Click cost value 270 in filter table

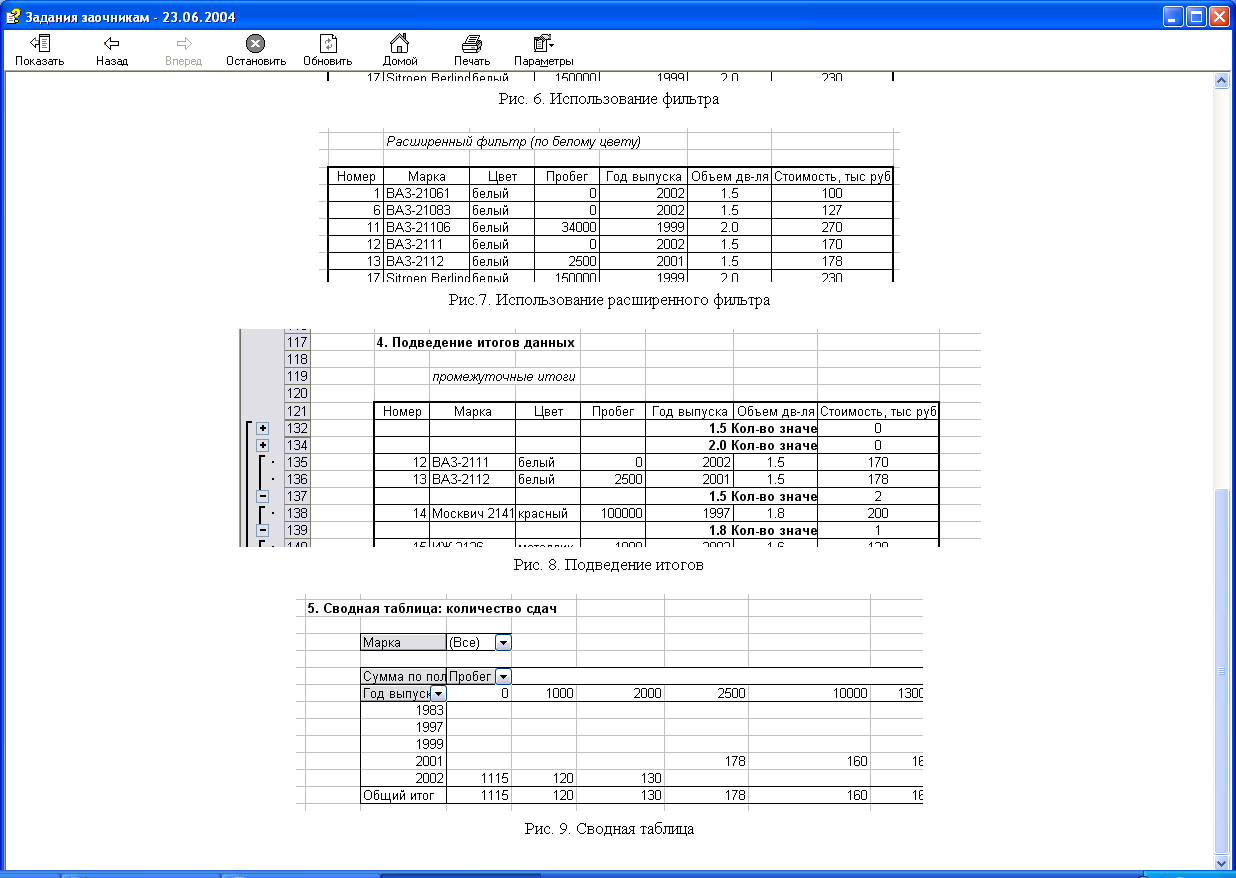tap(831, 227)
